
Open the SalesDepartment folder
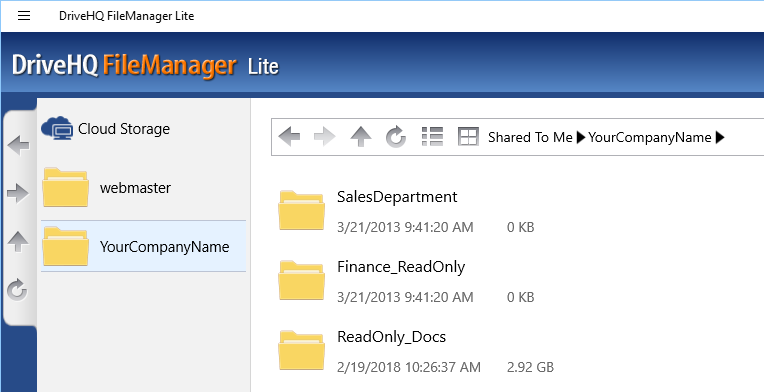point(397,197)
